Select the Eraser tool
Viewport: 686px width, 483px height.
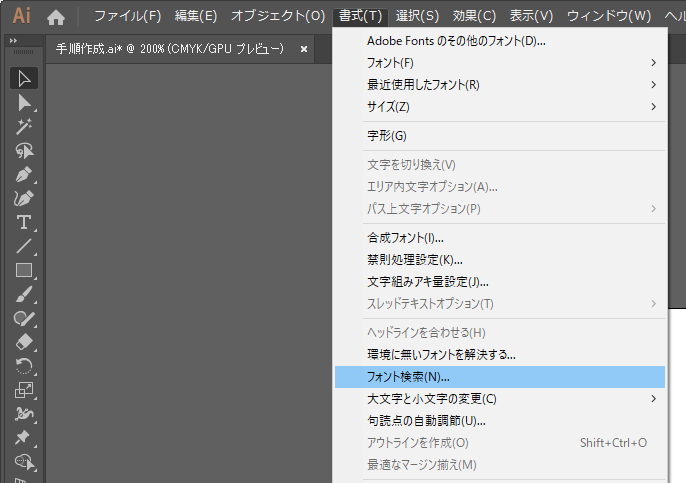24,342
